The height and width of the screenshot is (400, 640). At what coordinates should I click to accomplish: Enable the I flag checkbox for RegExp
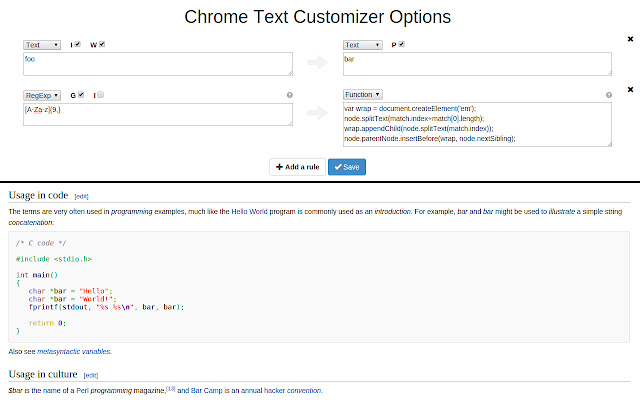tap(101, 95)
